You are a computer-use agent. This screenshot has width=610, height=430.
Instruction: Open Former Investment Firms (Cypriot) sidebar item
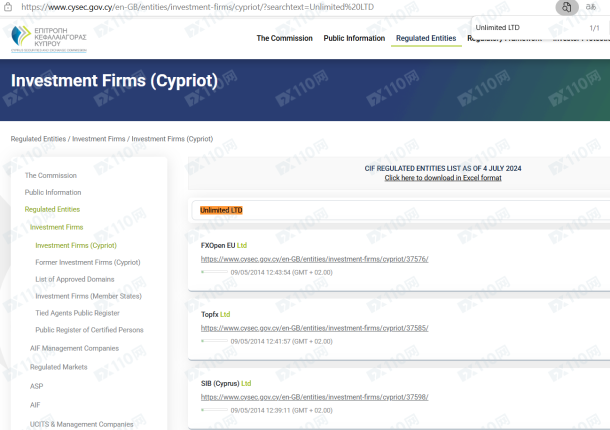(x=88, y=262)
